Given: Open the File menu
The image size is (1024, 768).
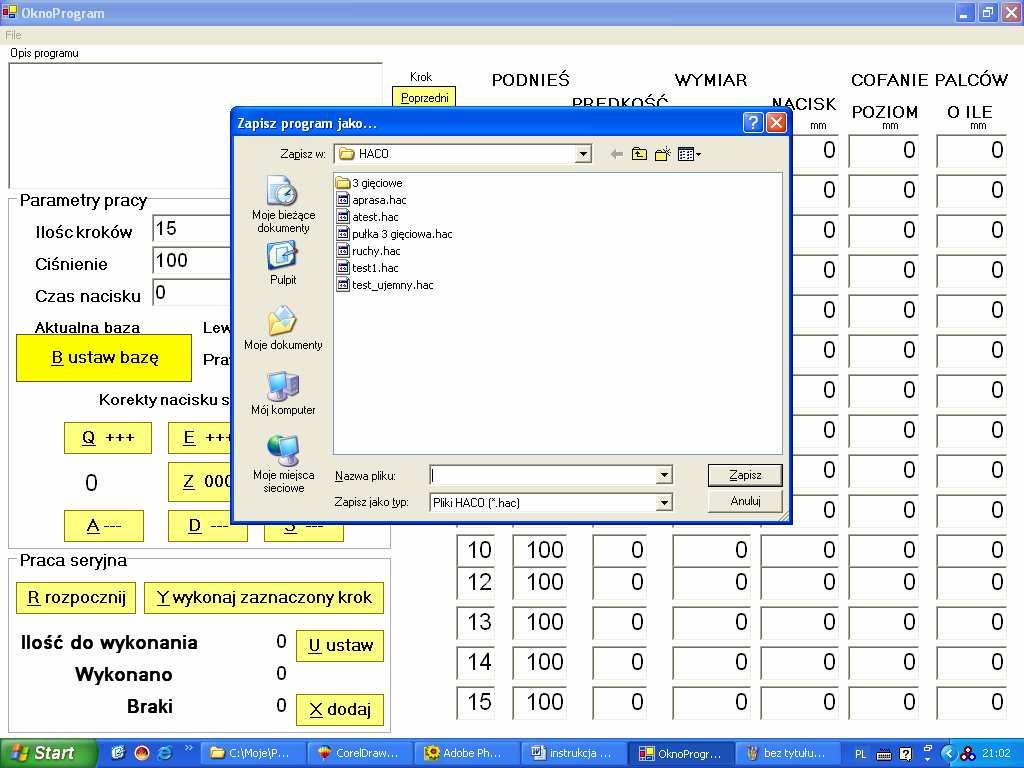Looking at the screenshot, I should [x=13, y=35].
